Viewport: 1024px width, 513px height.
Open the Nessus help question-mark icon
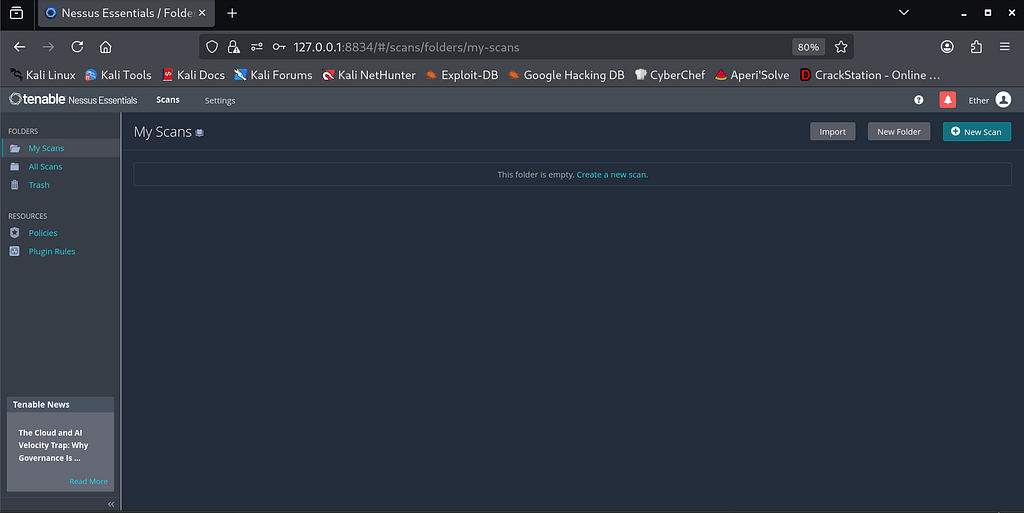[x=919, y=100]
